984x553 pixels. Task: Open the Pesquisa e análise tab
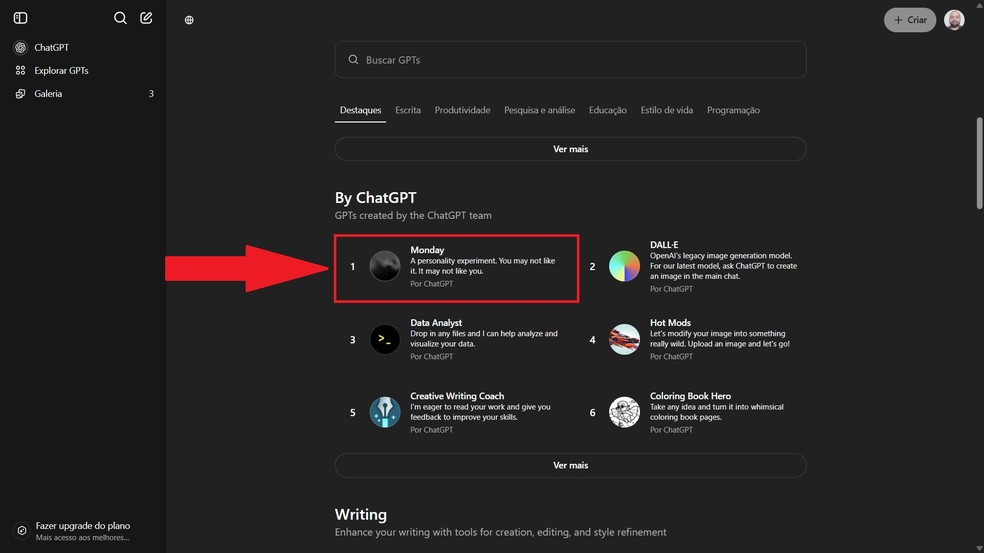[x=539, y=110]
